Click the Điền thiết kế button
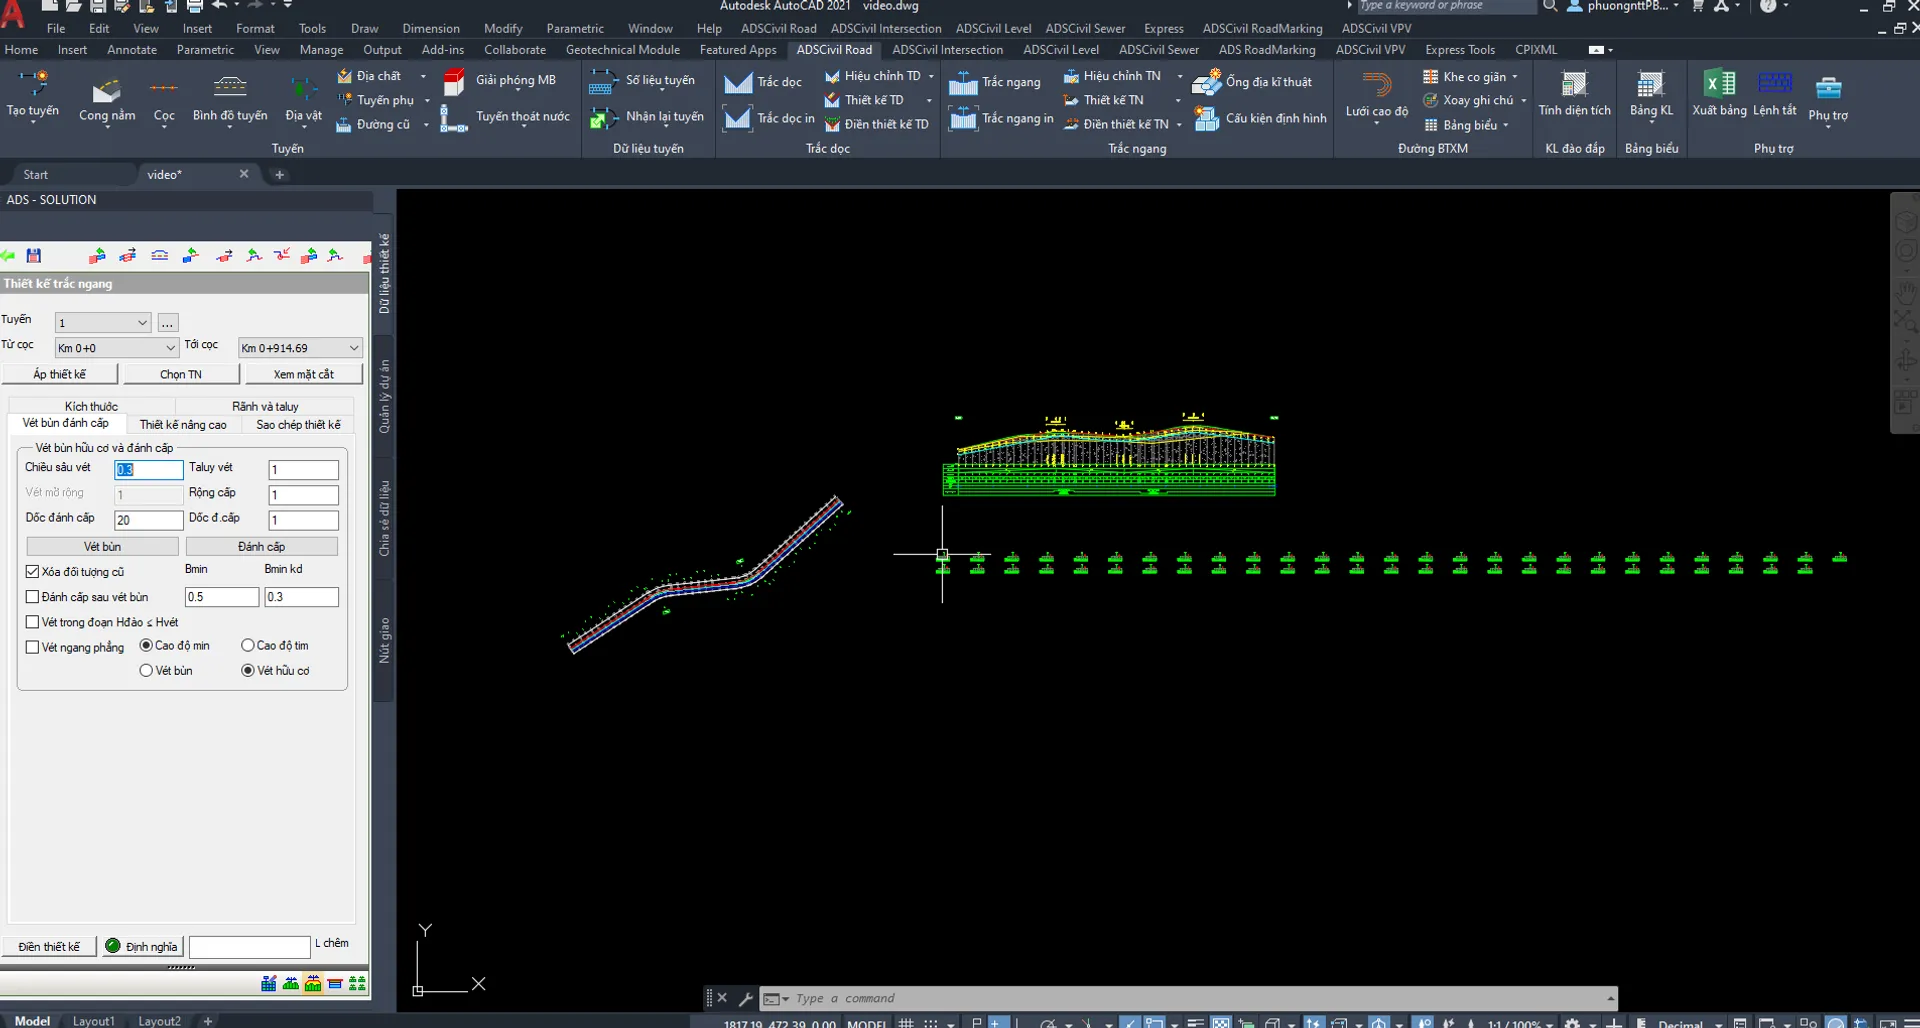This screenshot has width=1920, height=1028. tap(49, 947)
